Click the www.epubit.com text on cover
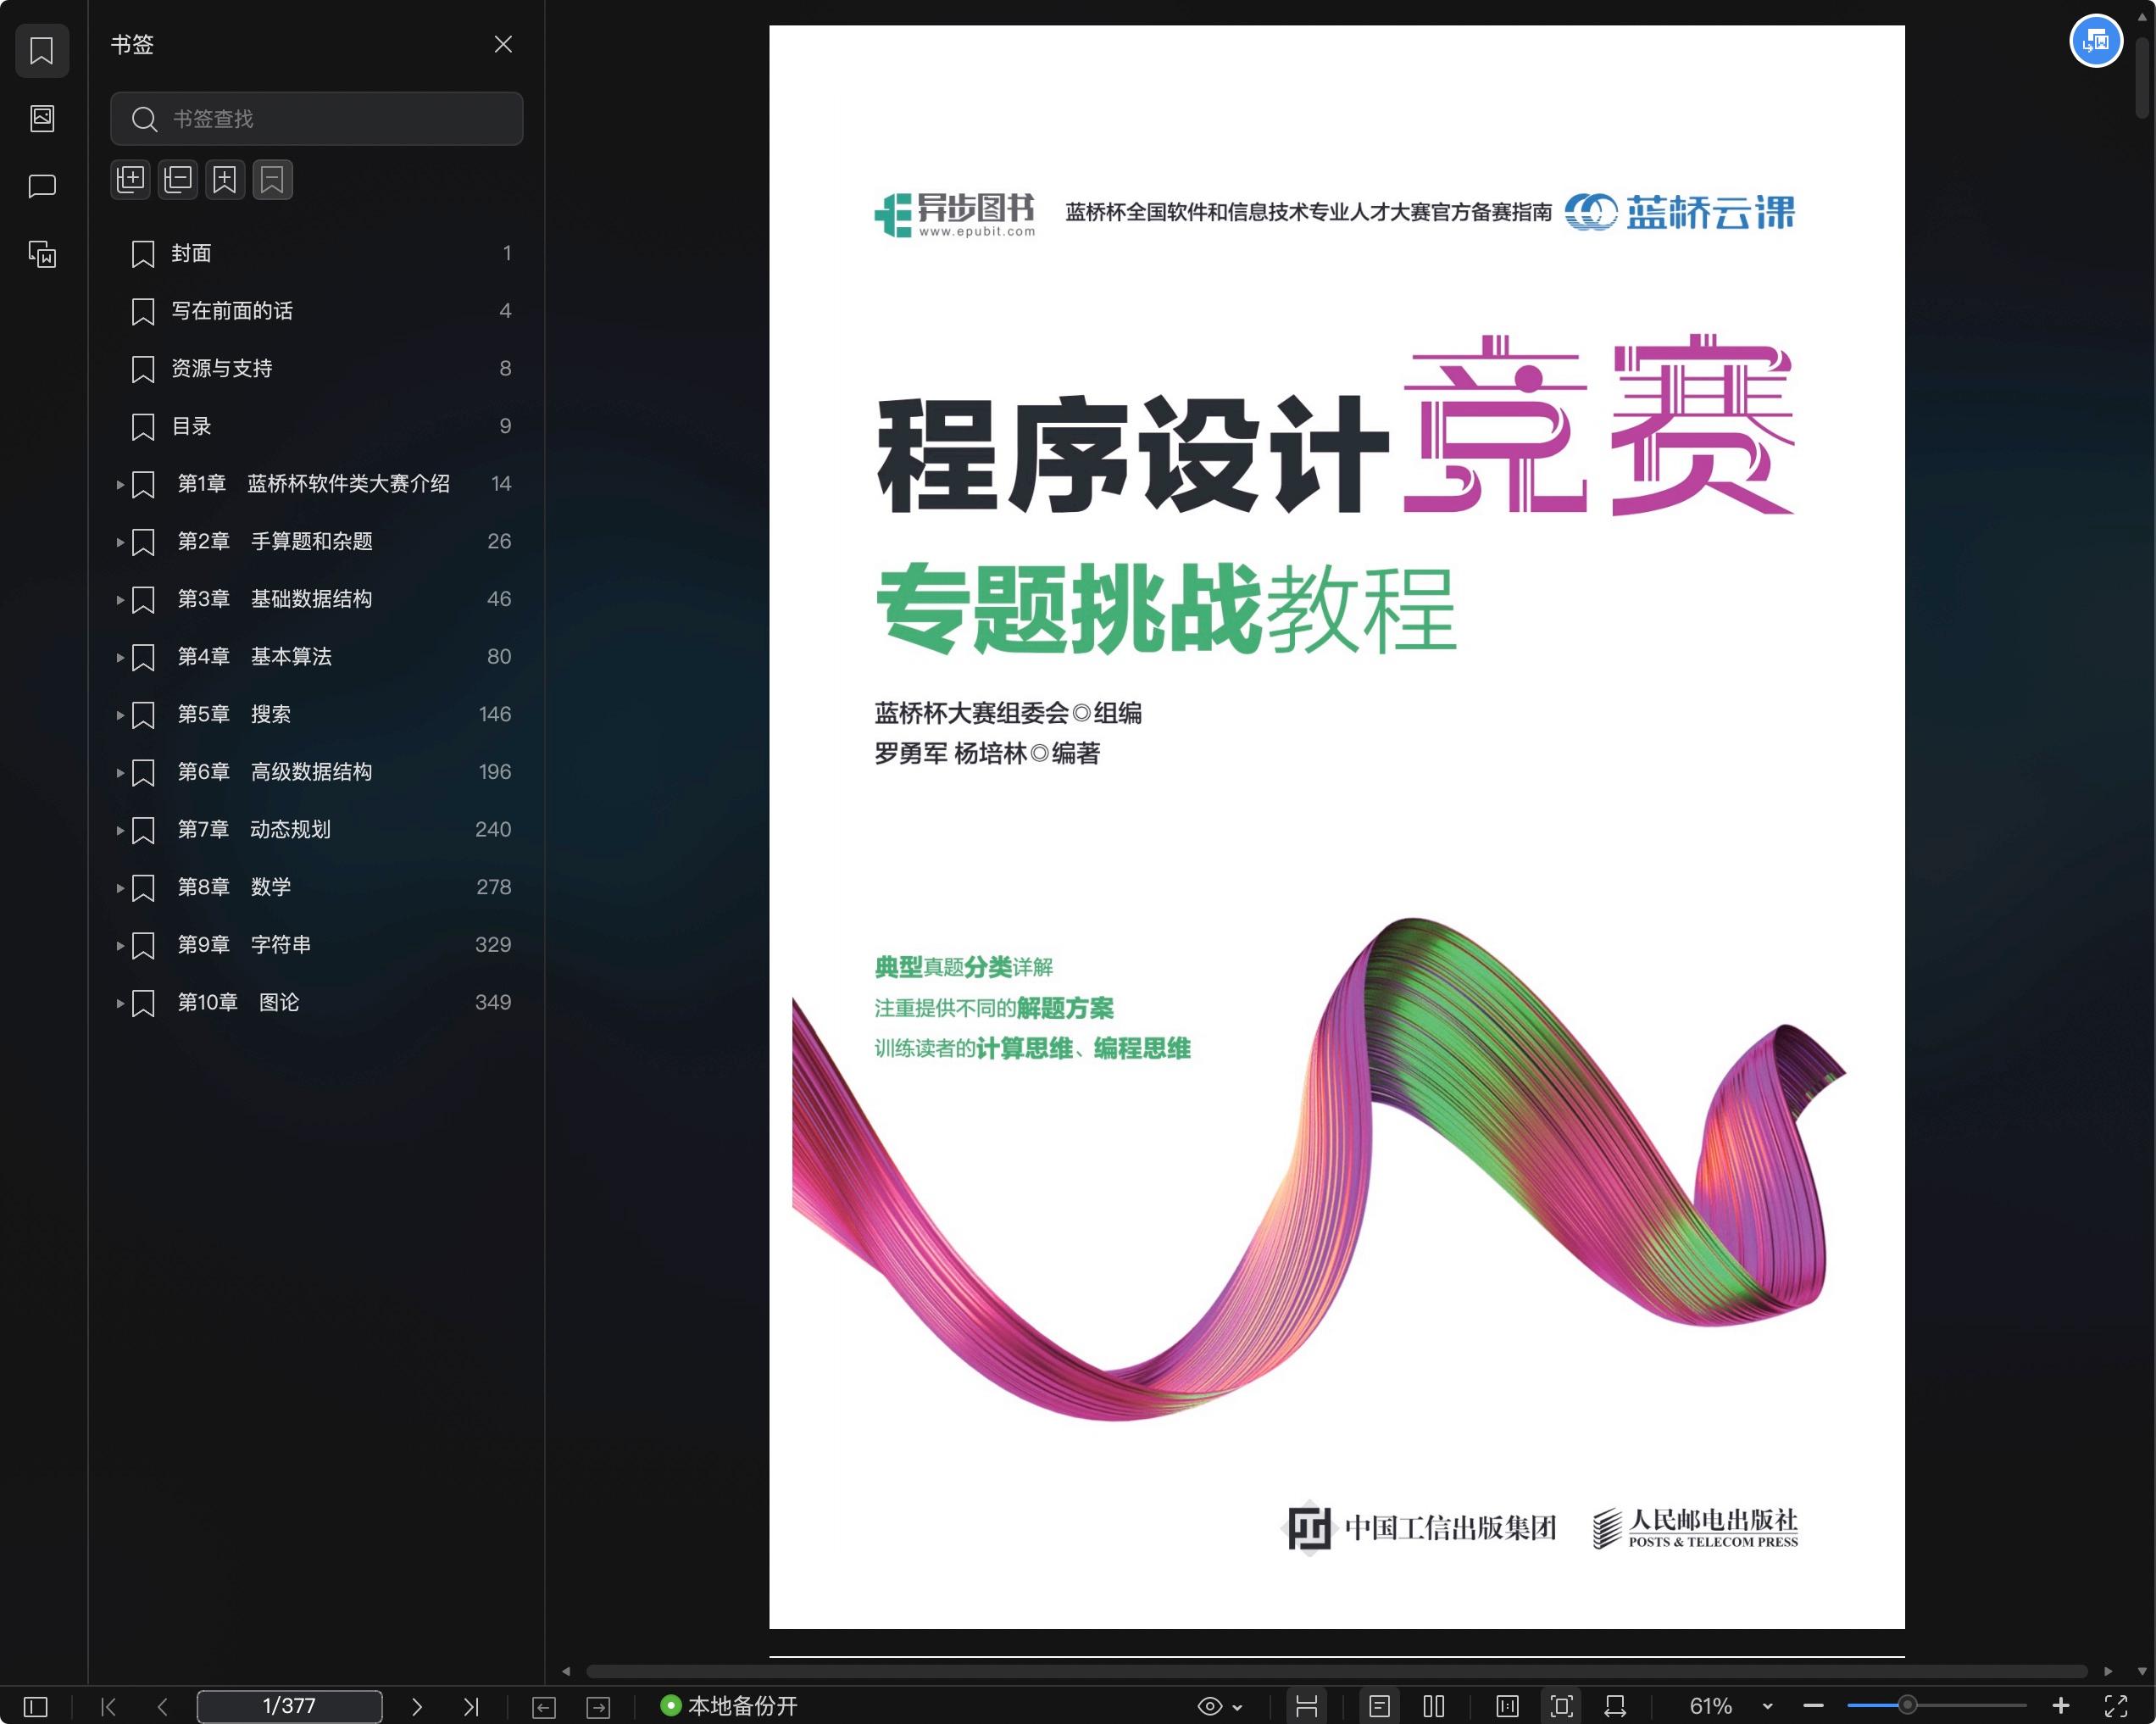Viewport: 2156px width, 1724px height. 977,232
